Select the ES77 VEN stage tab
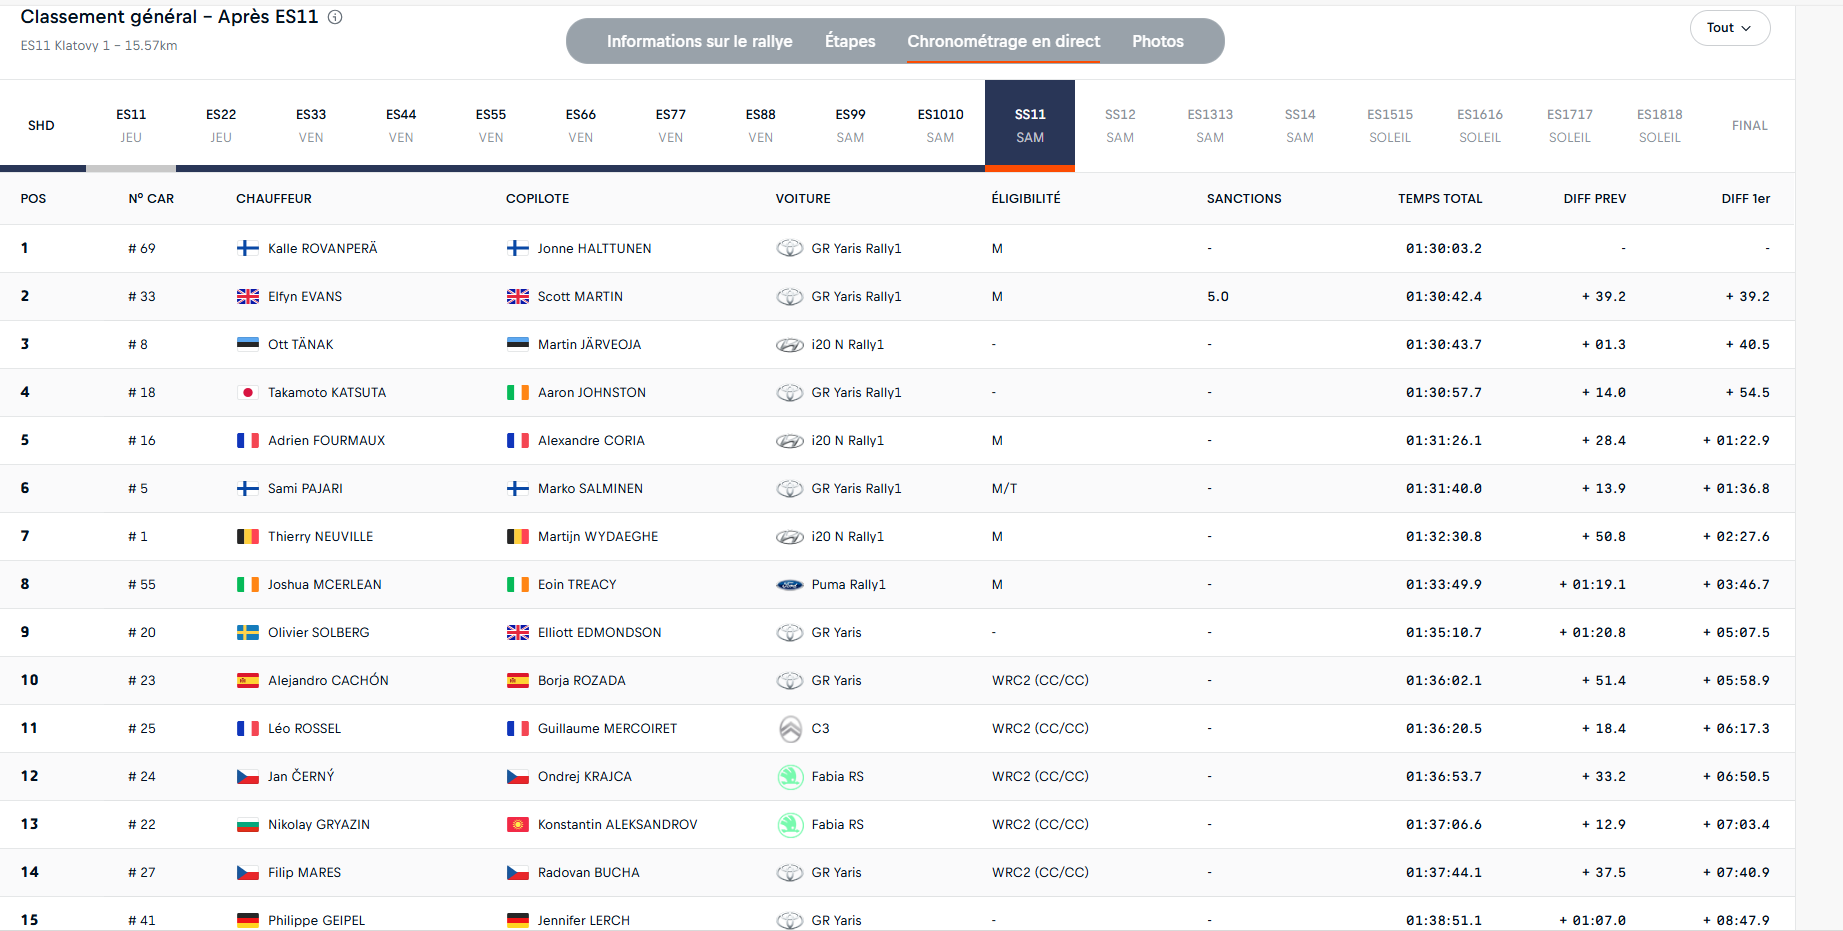This screenshot has width=1843, height=931. click(x=671, y=126)
